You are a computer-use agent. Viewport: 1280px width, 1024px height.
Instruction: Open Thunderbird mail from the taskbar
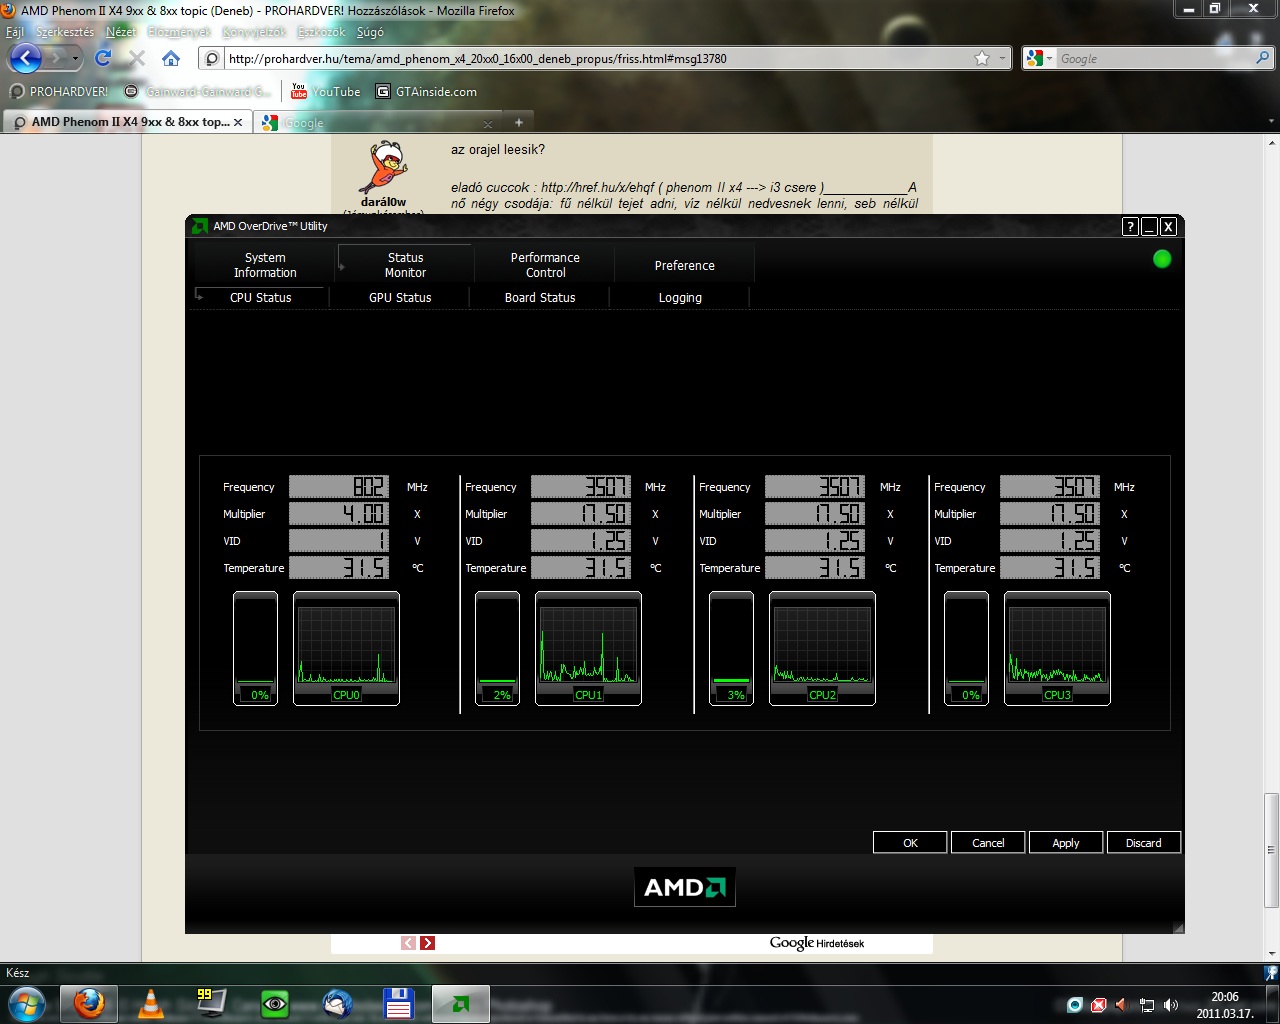[337, 1003]
